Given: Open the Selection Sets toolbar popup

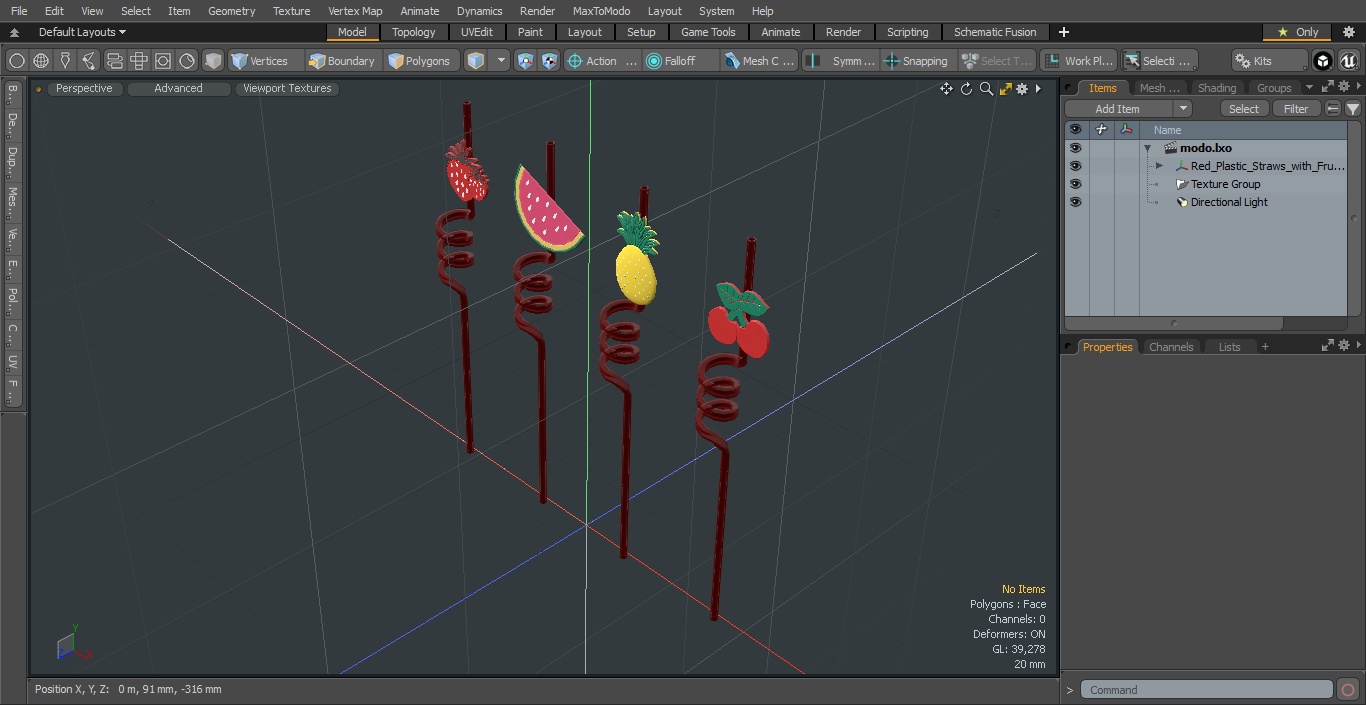Looking at the screenshot, I should pos(1158,61).
